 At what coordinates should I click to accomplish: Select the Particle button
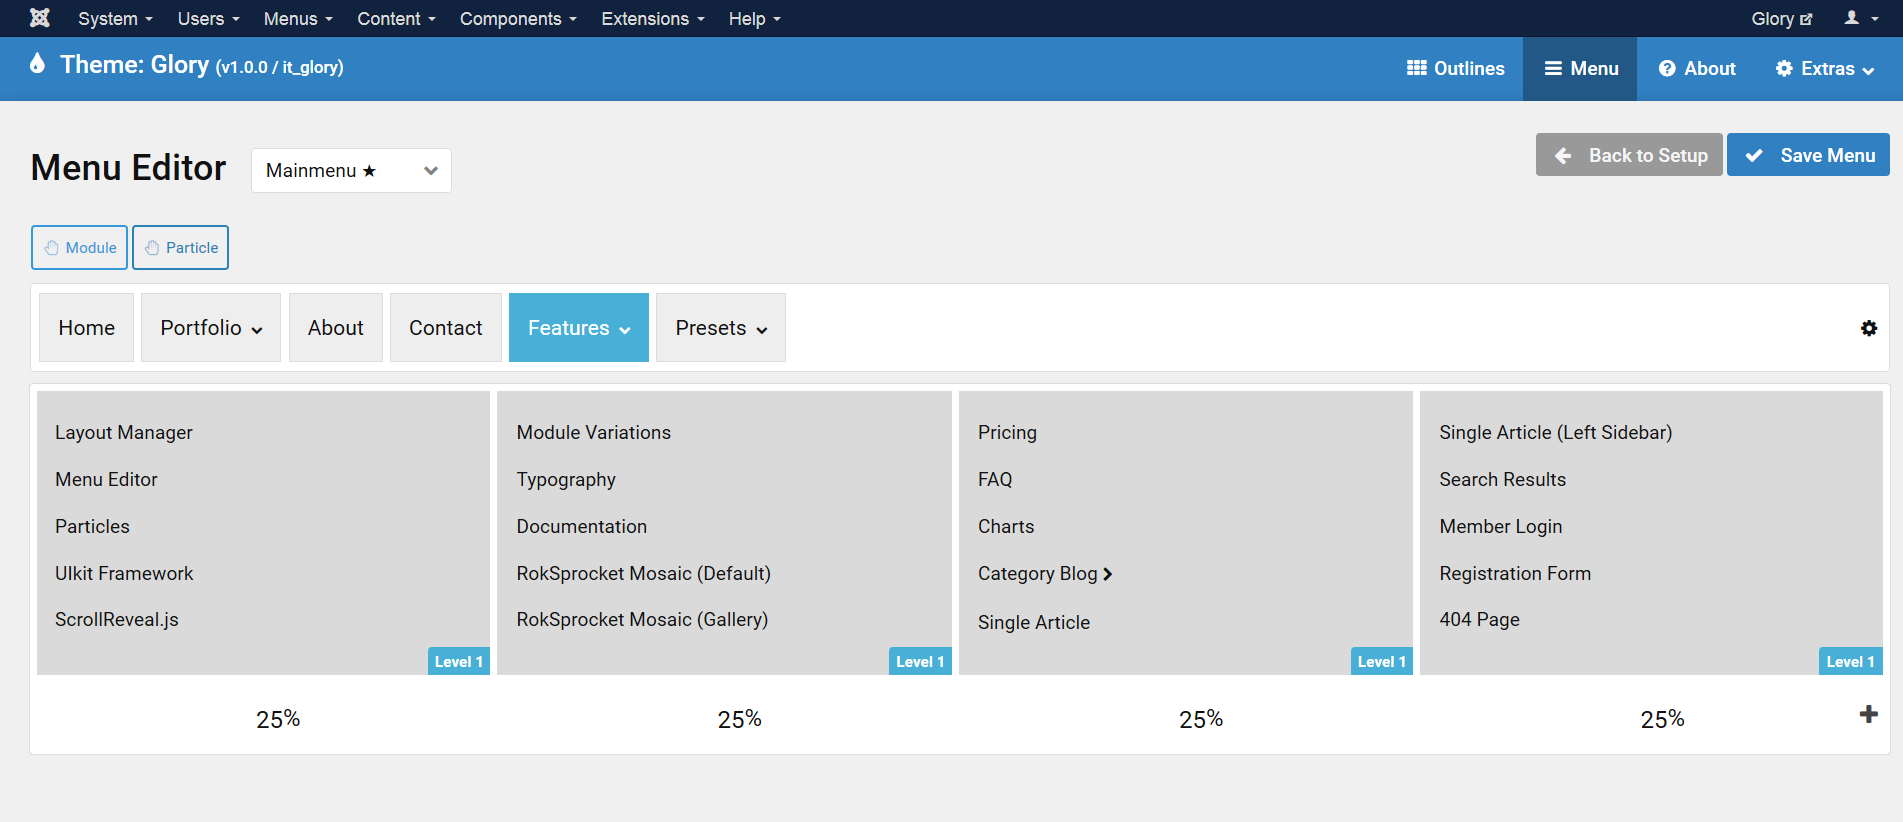181,247
